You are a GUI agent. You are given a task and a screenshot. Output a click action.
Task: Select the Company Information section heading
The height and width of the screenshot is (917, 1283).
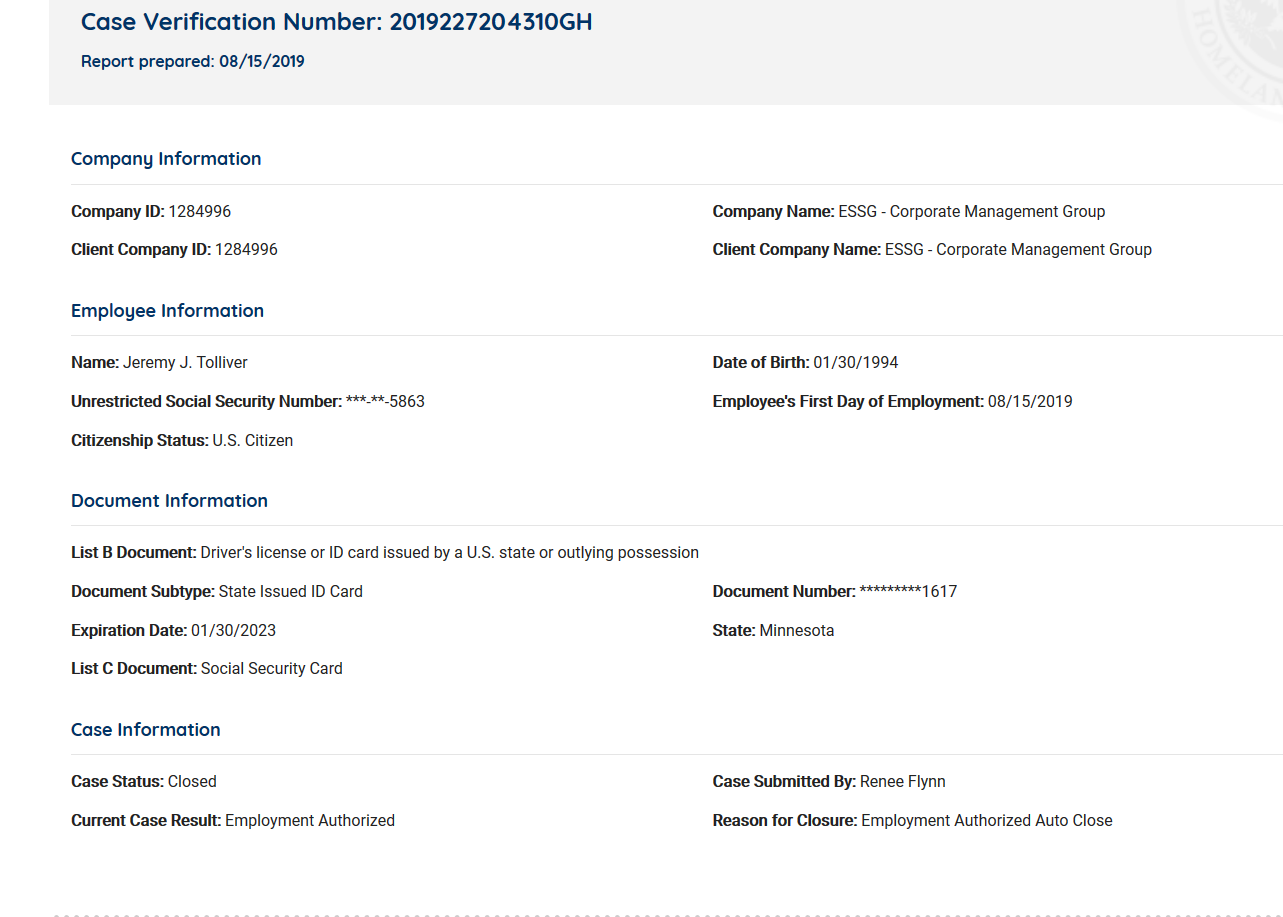point(166,159)
